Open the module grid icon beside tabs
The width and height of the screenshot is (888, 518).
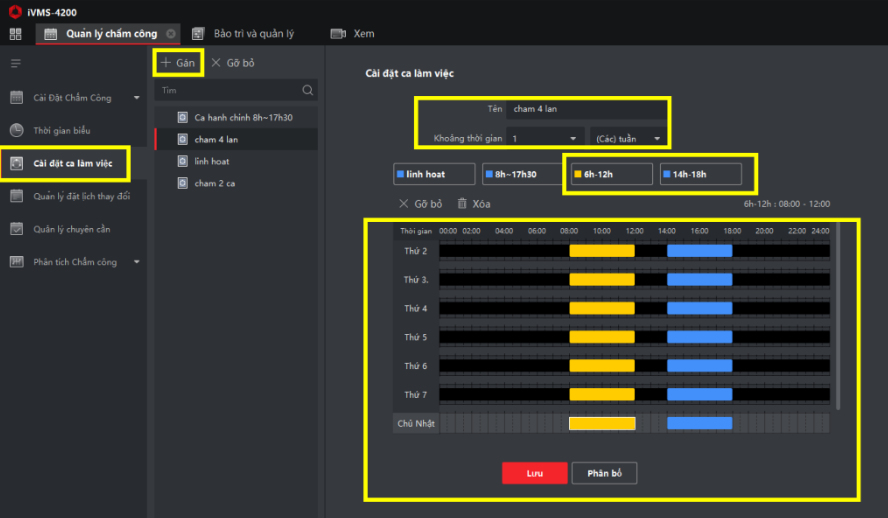[15, 34]
